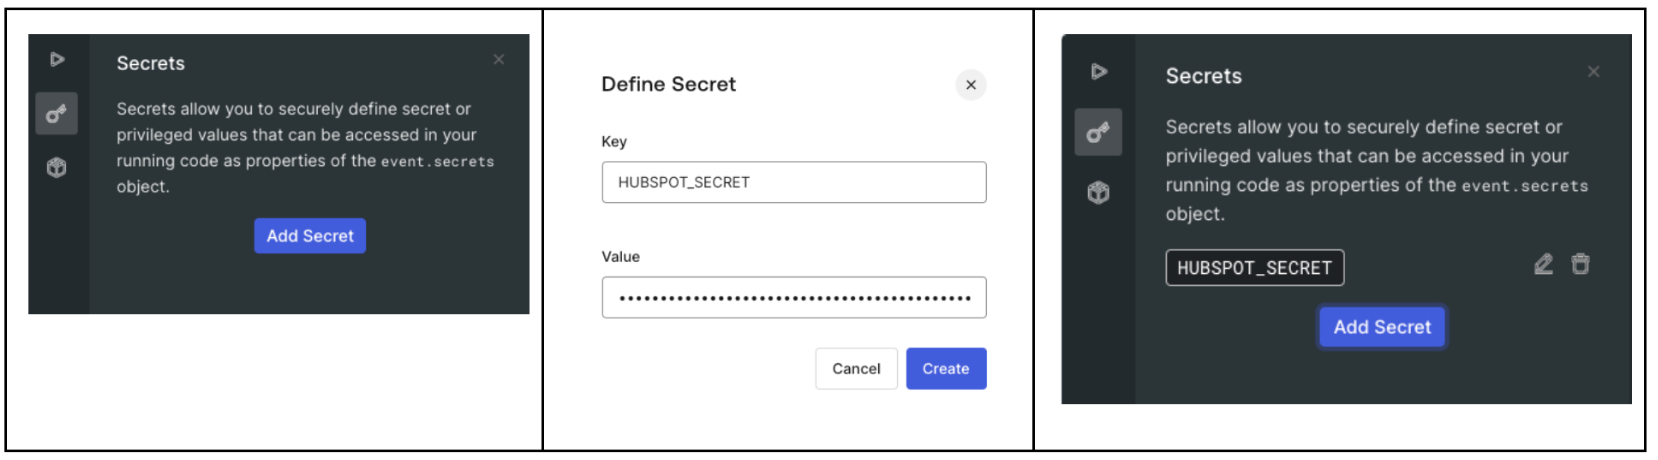
Task: Click the run icon beside the HUBSPOT_SECRET panel
Action: pos(1099,72)
